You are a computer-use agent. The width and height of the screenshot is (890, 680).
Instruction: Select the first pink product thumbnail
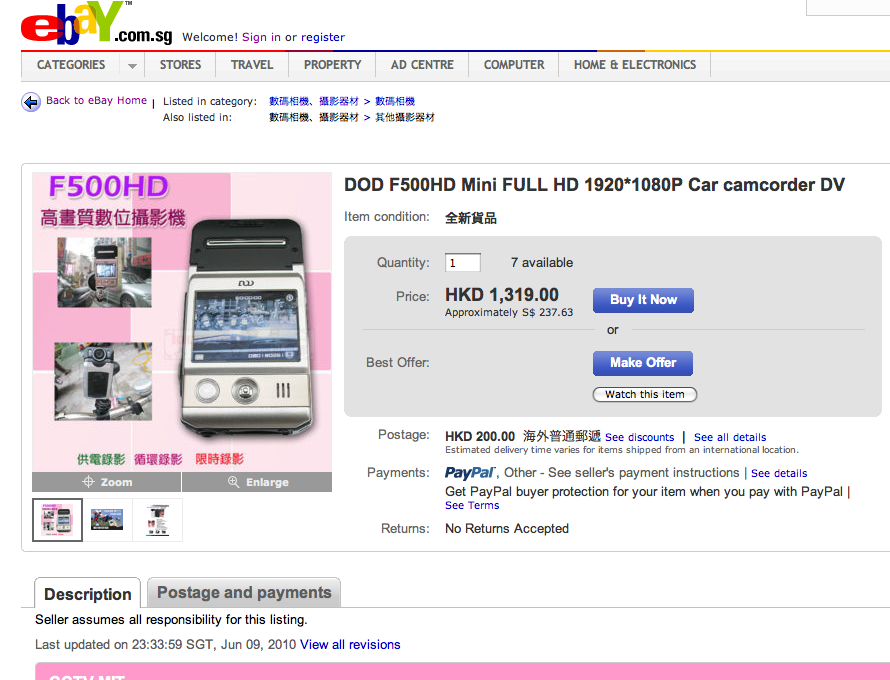(x=57, y=520)
